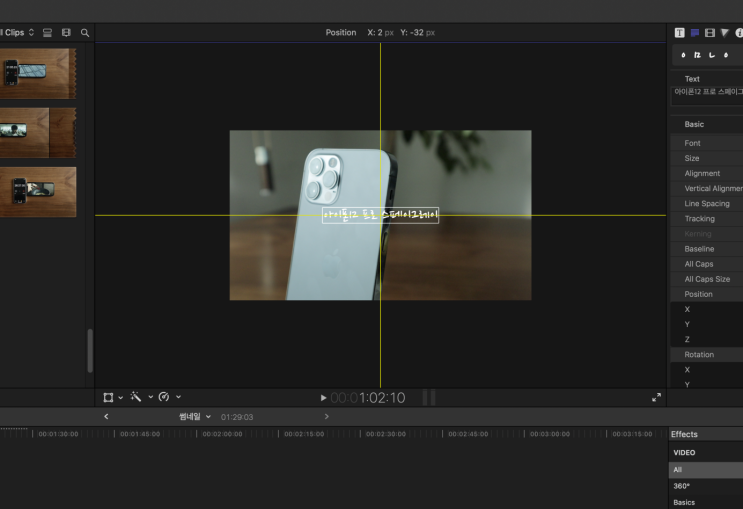Play the viewer clip
The height and width of the screenshot is (509, 743).
click(x=323, y=398)
